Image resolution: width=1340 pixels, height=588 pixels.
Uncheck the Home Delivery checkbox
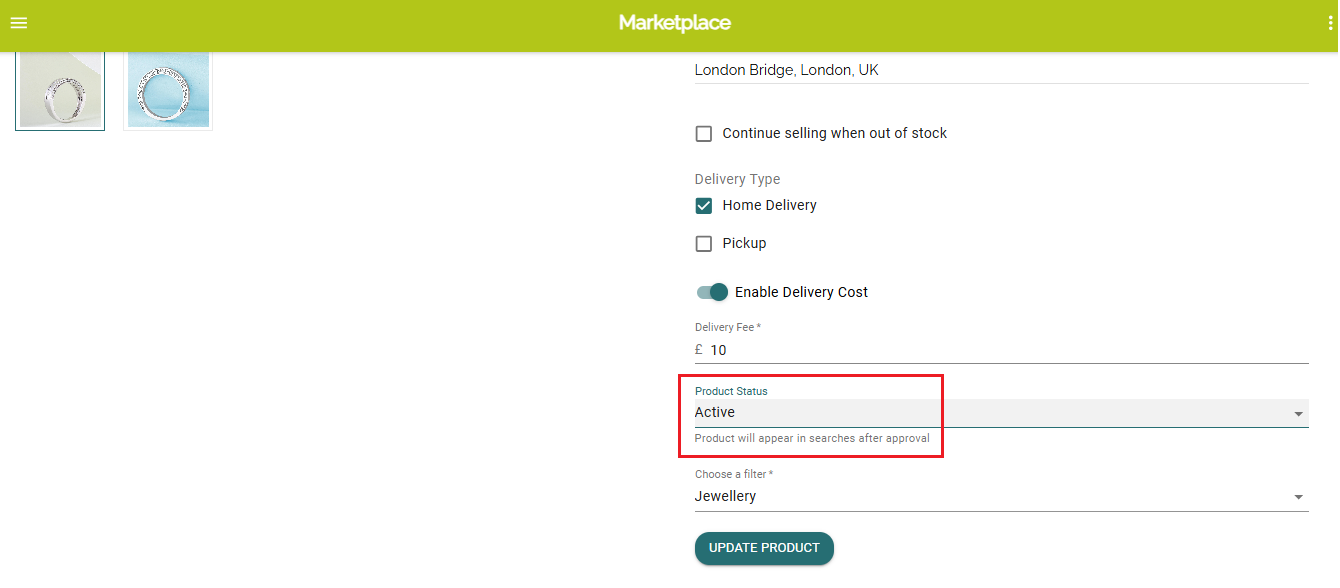704,206
